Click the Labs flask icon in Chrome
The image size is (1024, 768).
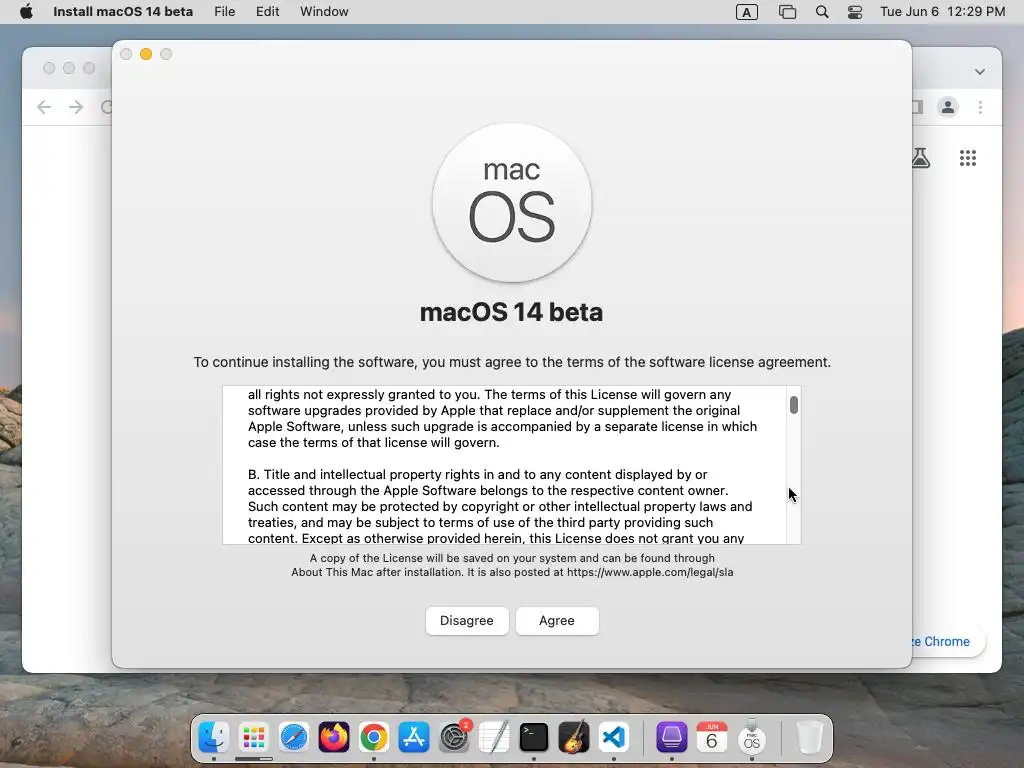click(x=921, y=158)
